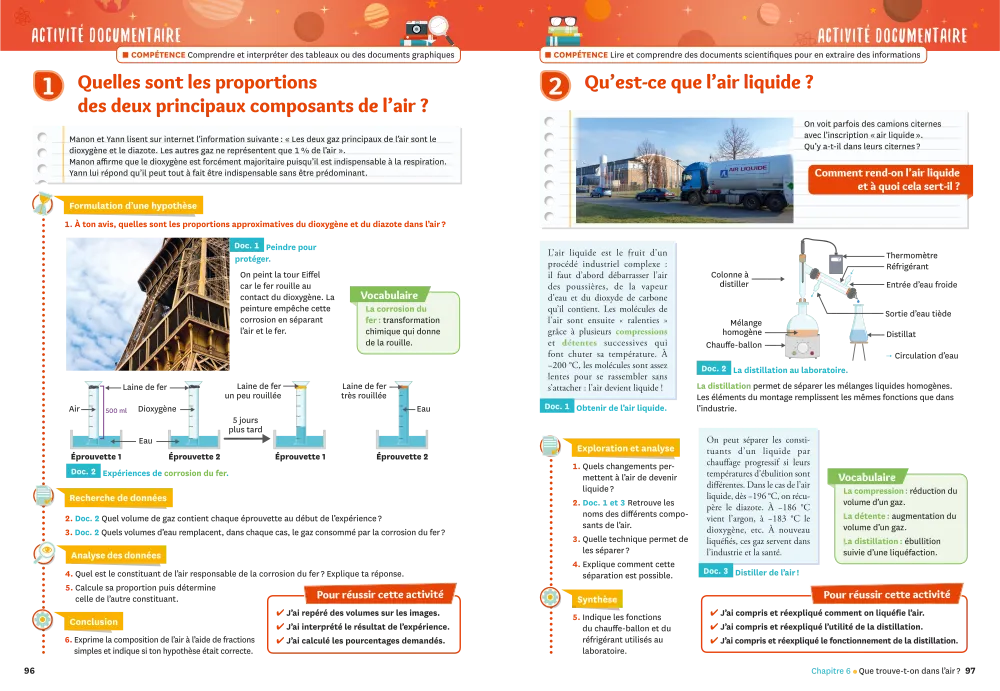
Task: Click the 'Mélange homogène' diagram label
Action: (742, 327)
